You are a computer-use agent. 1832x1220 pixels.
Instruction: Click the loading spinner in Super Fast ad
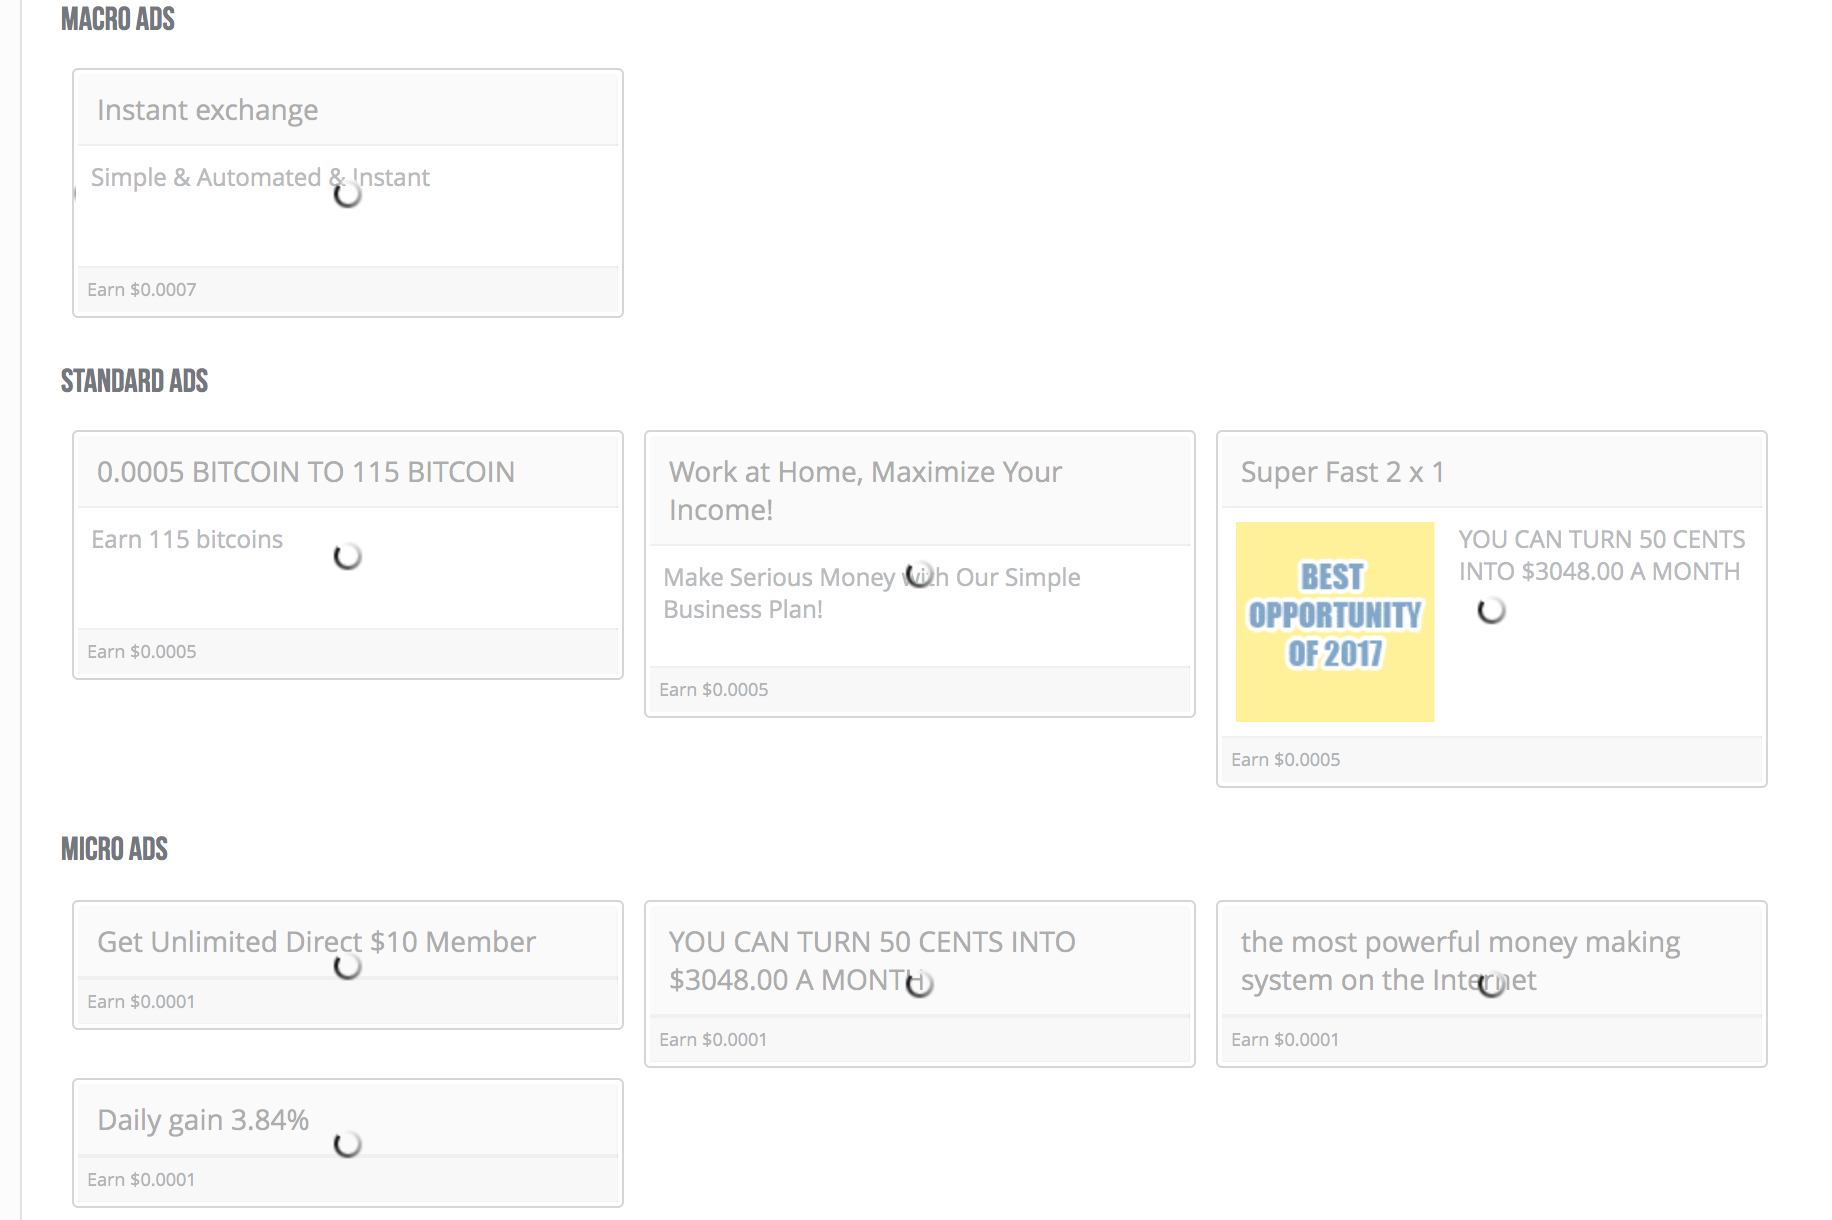(1491, 610)
